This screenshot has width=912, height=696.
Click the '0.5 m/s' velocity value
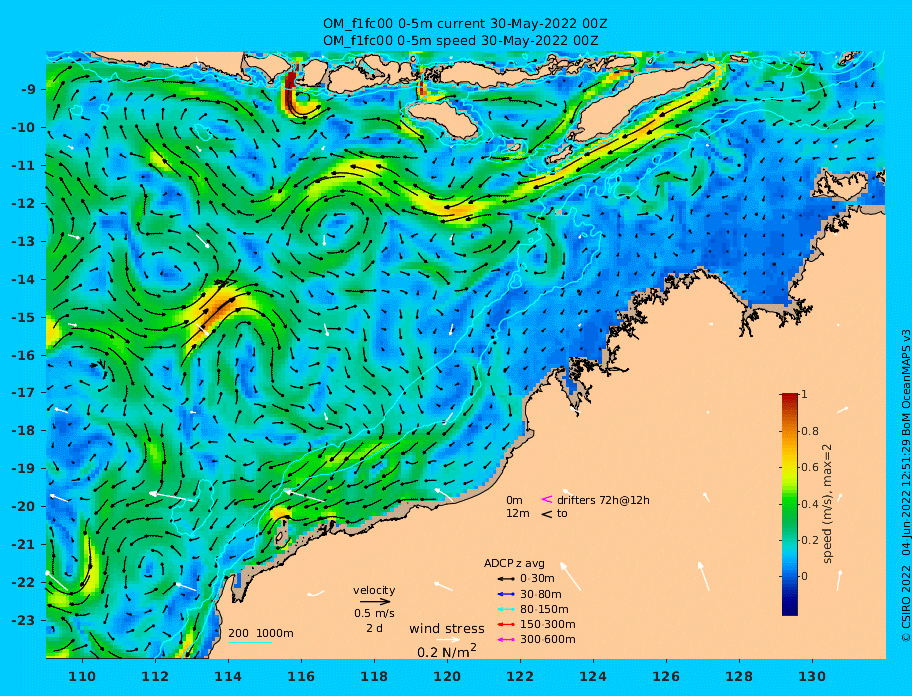coord(374,613)
